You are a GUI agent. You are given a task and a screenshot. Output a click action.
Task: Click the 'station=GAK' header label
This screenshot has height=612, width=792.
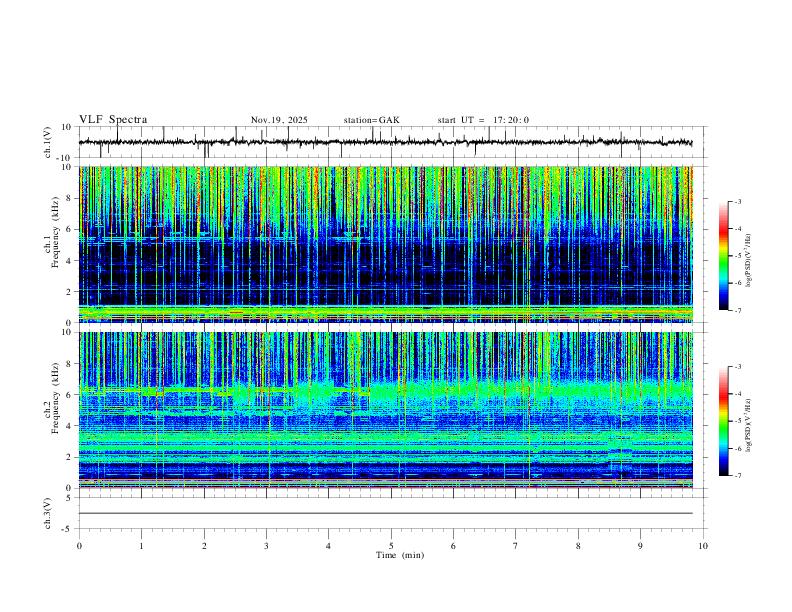coord(371,120)
